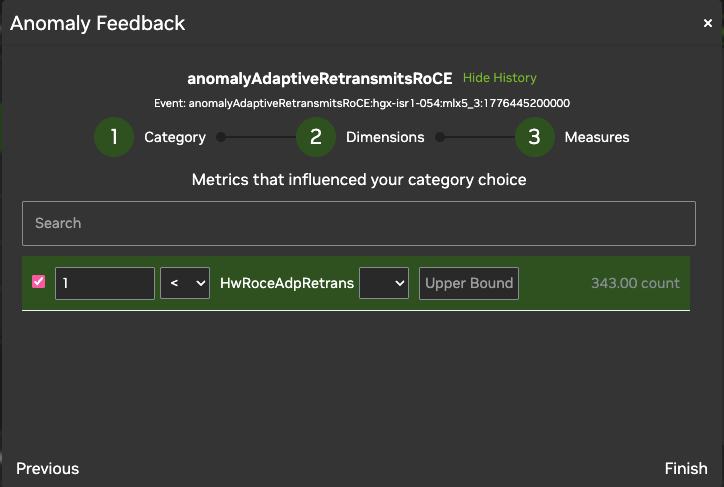This screenshot has height=487, width=724.
Task: Uncheck the HwRoceAdpRetrans metric checkbox
Action: (38, 281)
